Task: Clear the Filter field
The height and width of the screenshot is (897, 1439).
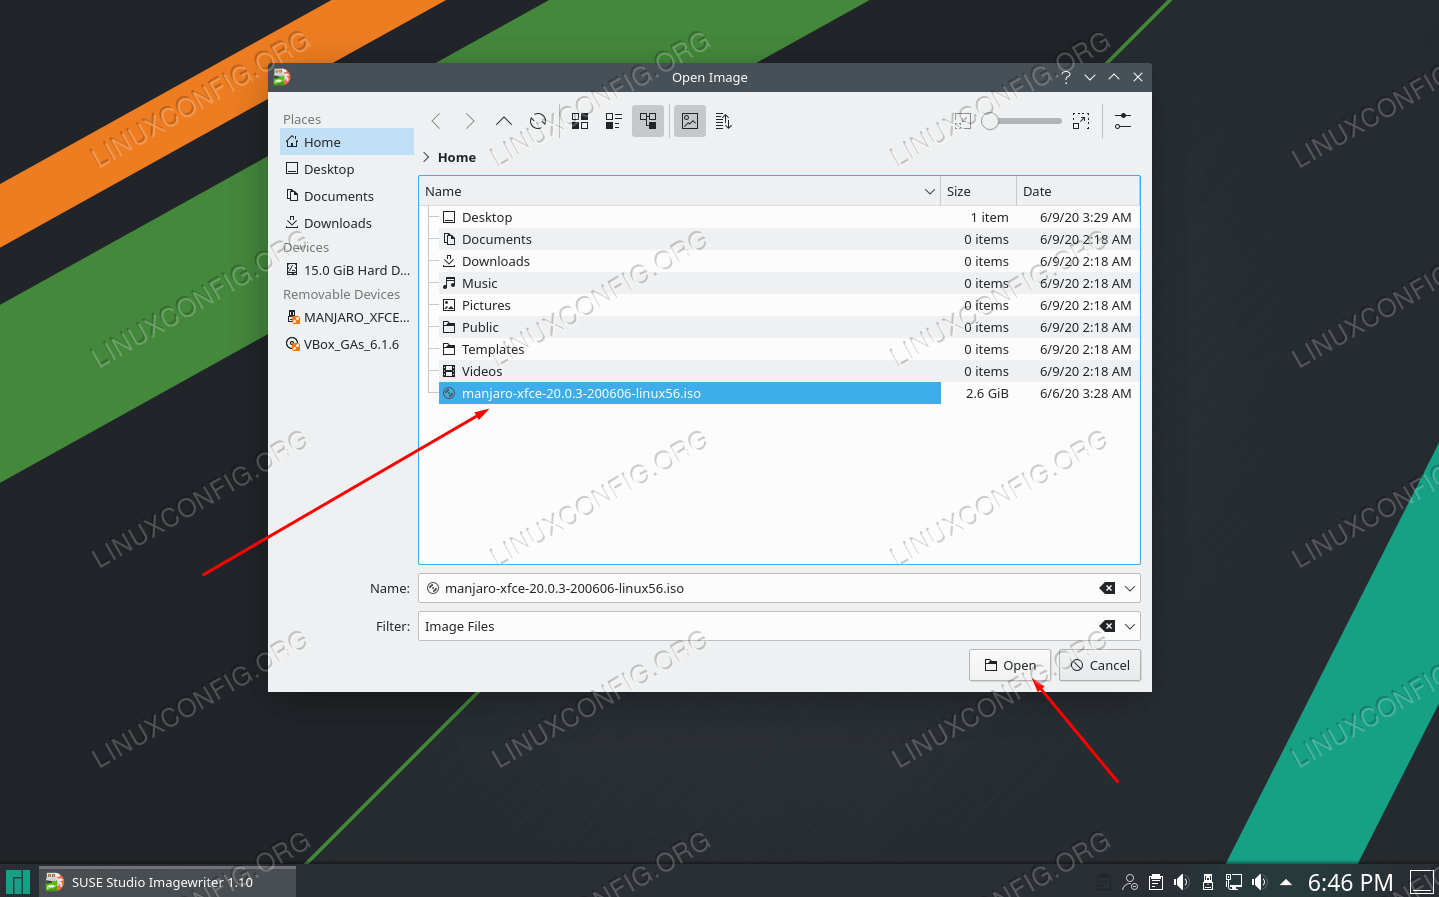Action: click(1107, 626)
